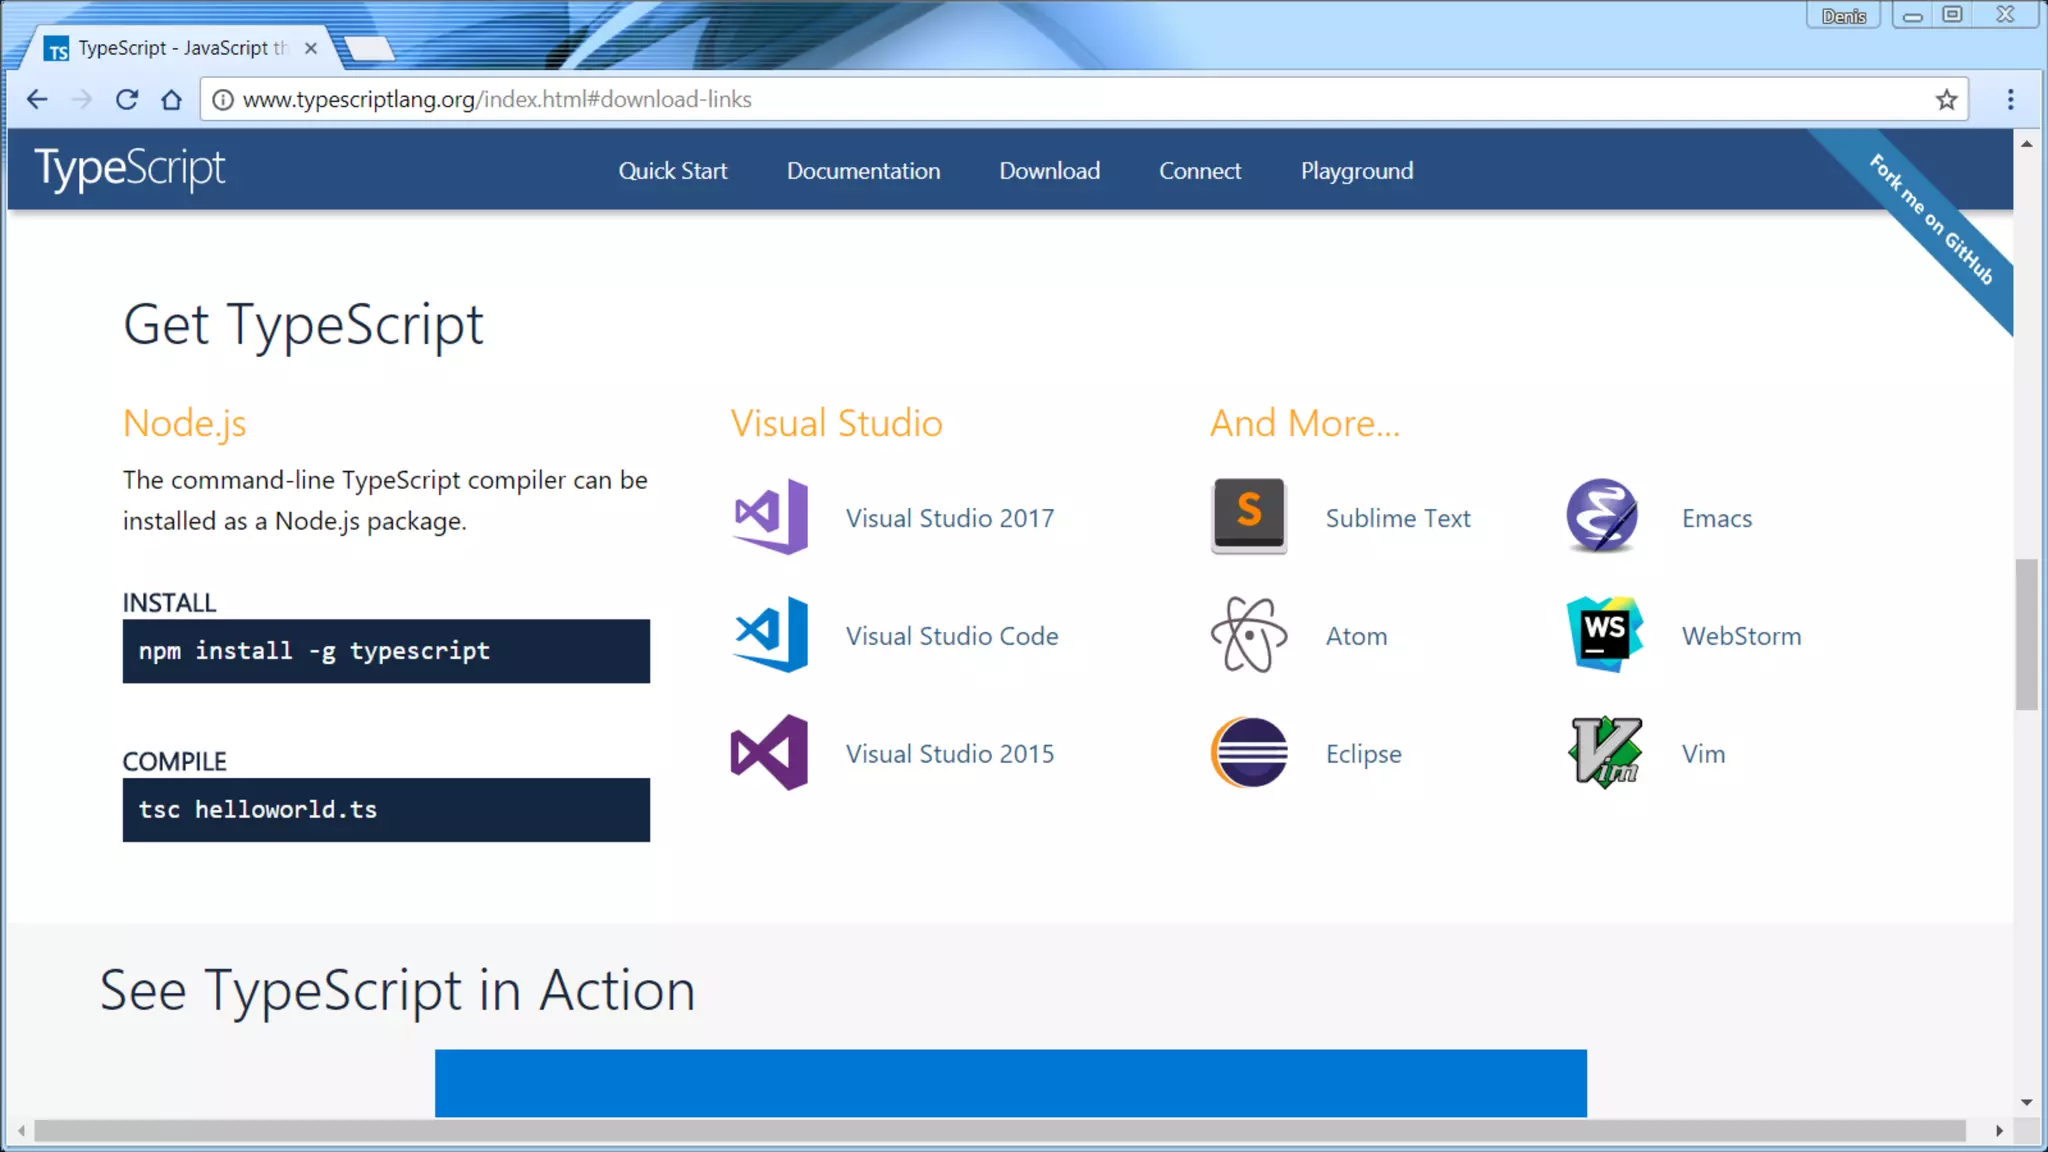
Task: Go to the Playground nav item
Action: coord(1356,171)
